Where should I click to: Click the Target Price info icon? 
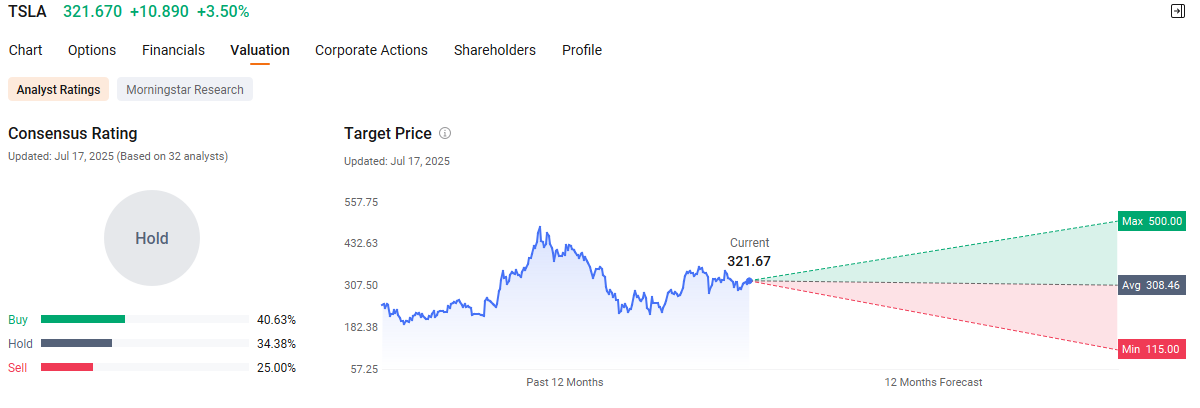tap(445, 133)
